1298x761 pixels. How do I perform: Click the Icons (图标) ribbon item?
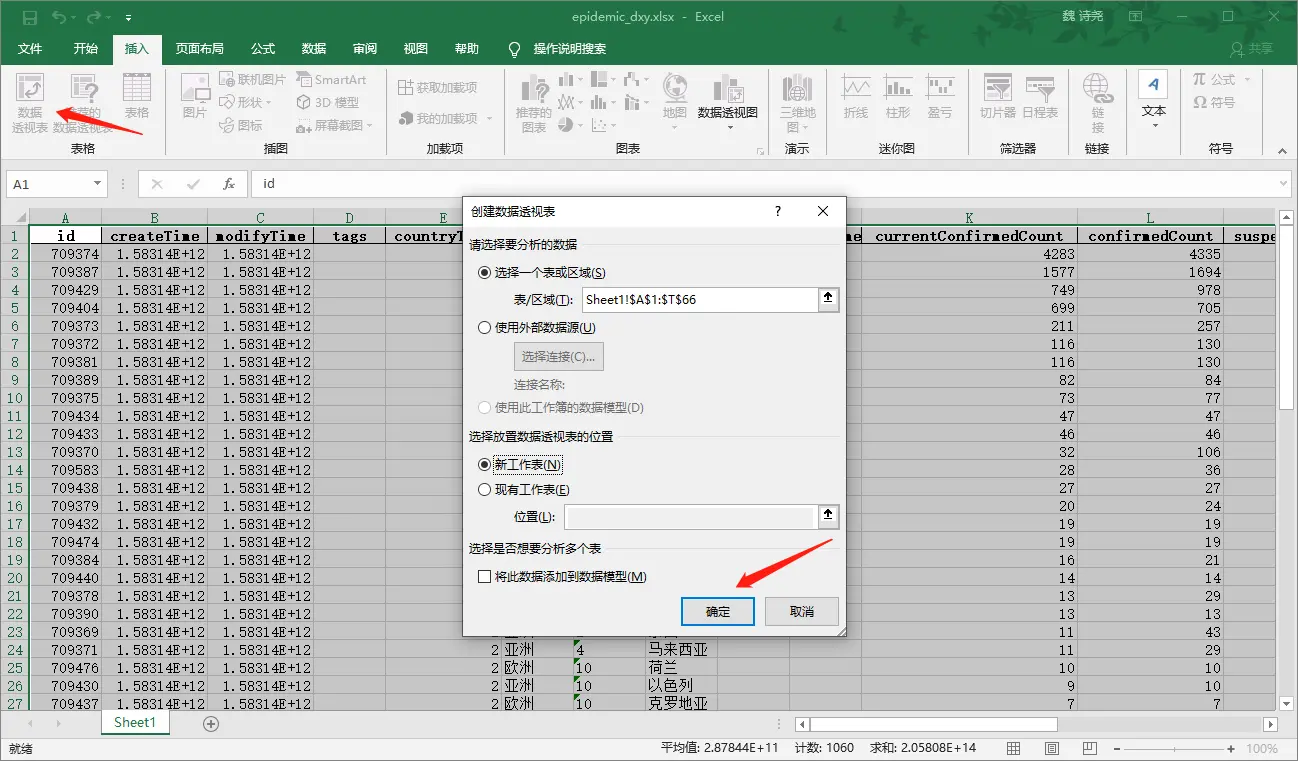click(240, 125)
